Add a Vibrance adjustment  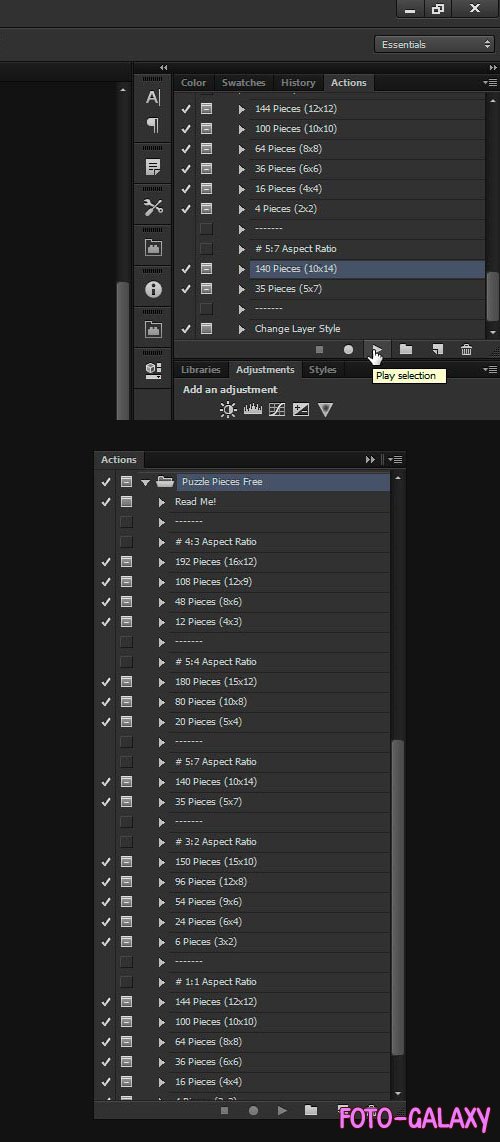[325, 410]
